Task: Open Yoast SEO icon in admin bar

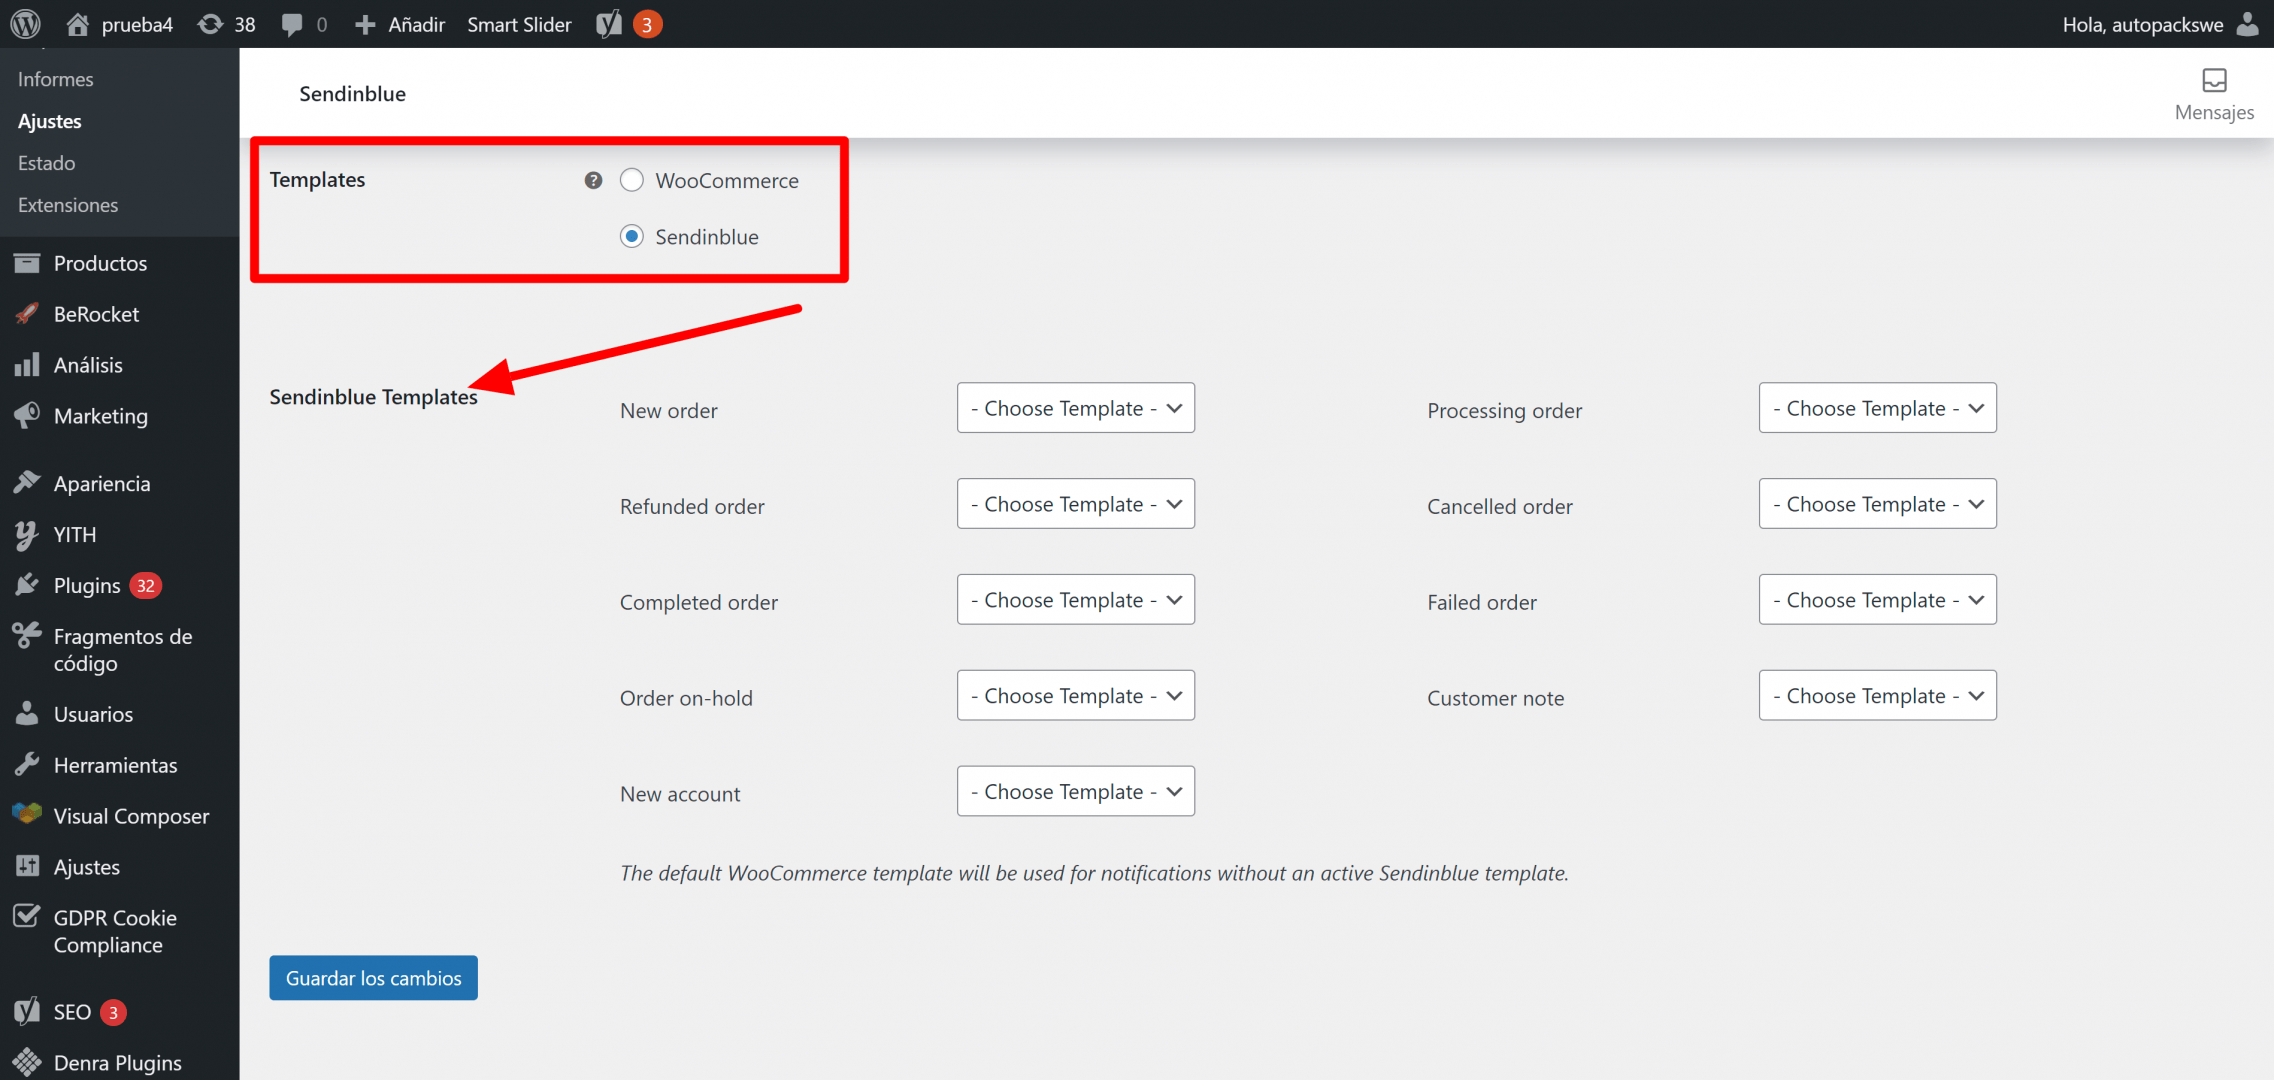Action: (609, 24)
